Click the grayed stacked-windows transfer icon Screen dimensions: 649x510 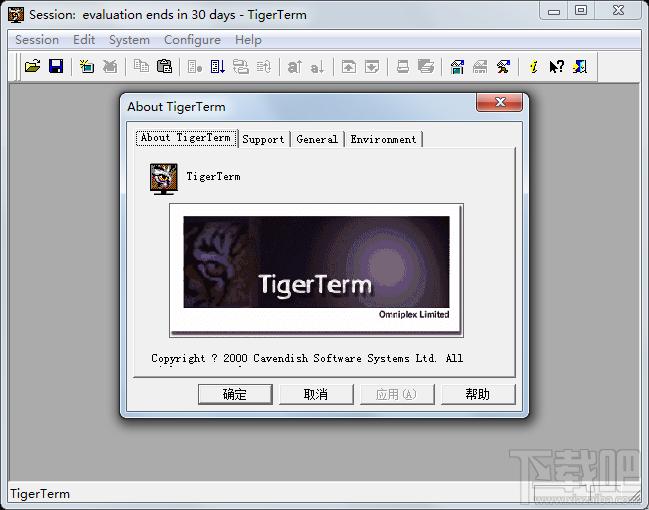point(241,66)
